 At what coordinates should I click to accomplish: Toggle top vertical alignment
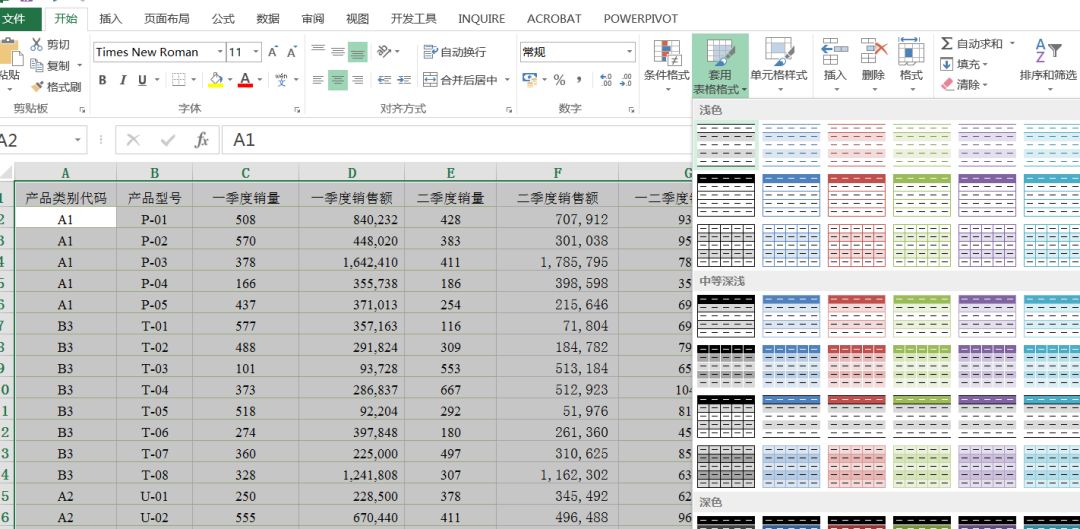(318, 52)
